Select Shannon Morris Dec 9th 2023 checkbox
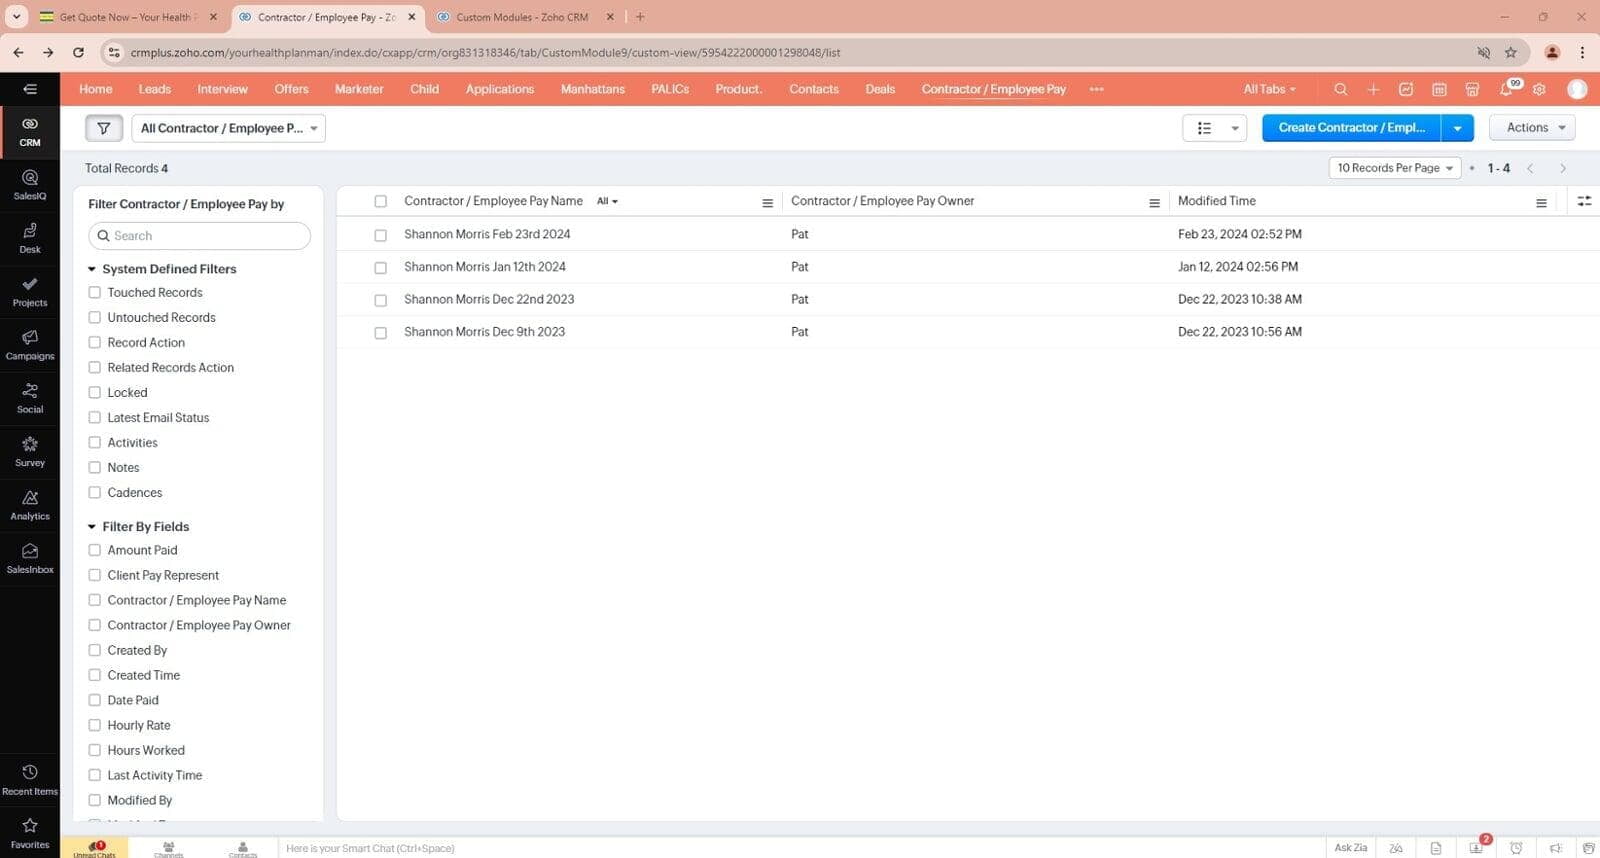 click(x=380, y=333)
